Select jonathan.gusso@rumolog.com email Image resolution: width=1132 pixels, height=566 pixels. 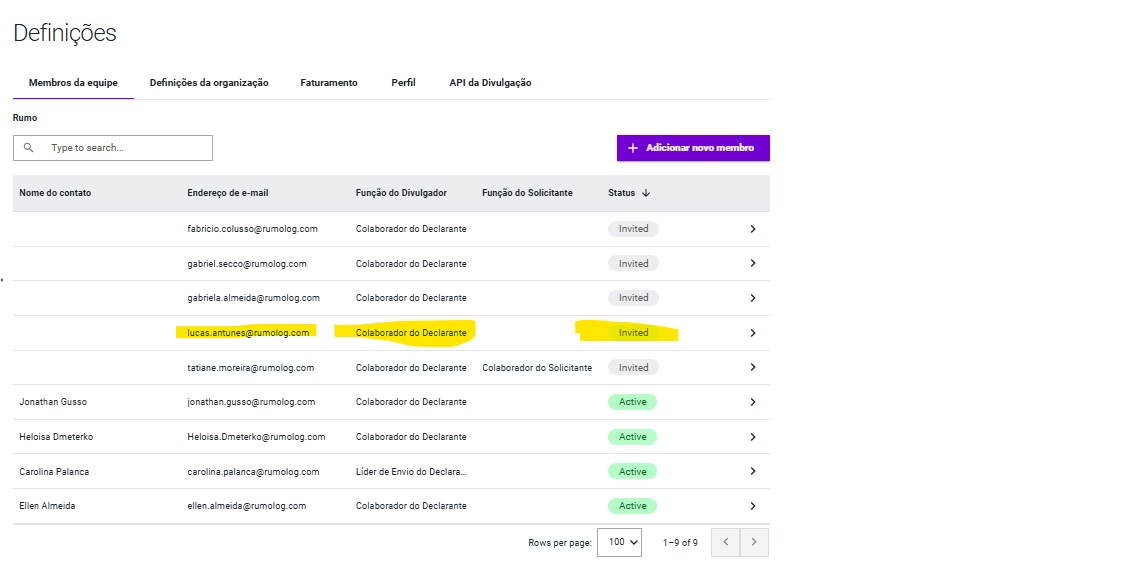pyautogui.click(x=251, y=402)
